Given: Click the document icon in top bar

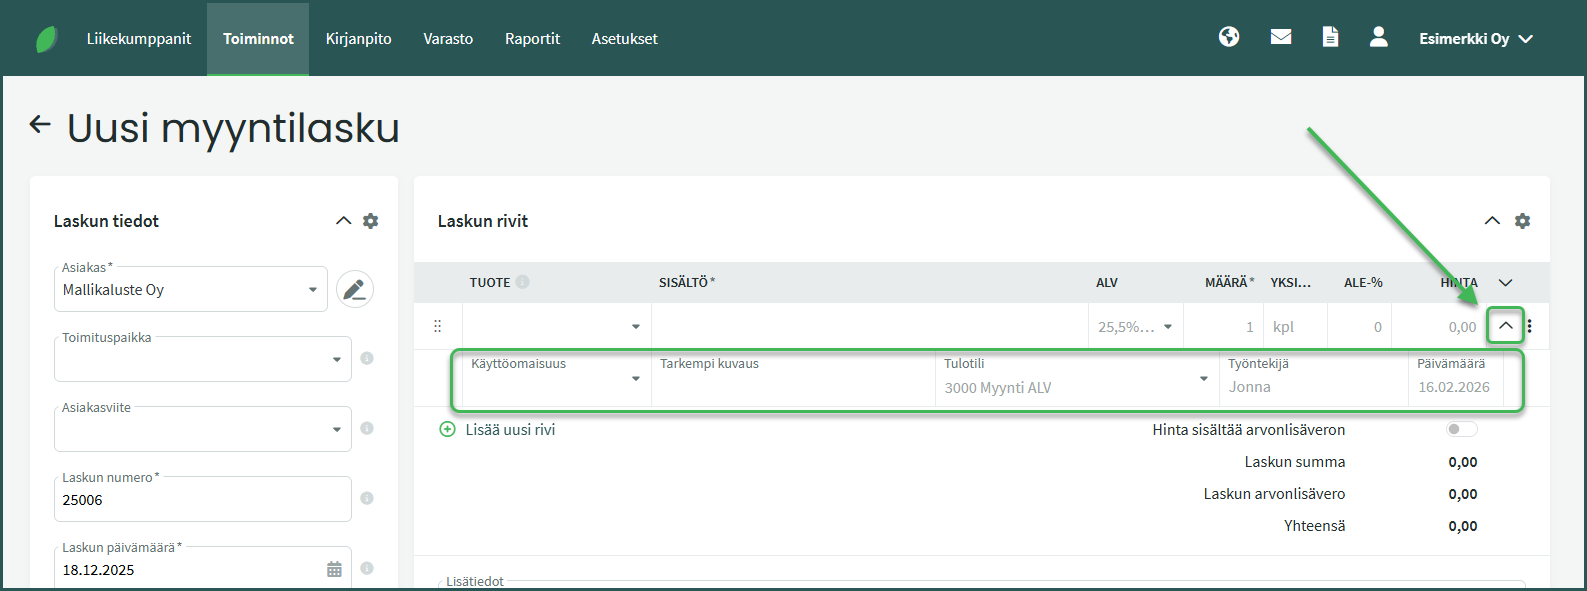Looking at the screenshot, I should click(x=1330, y=37).
